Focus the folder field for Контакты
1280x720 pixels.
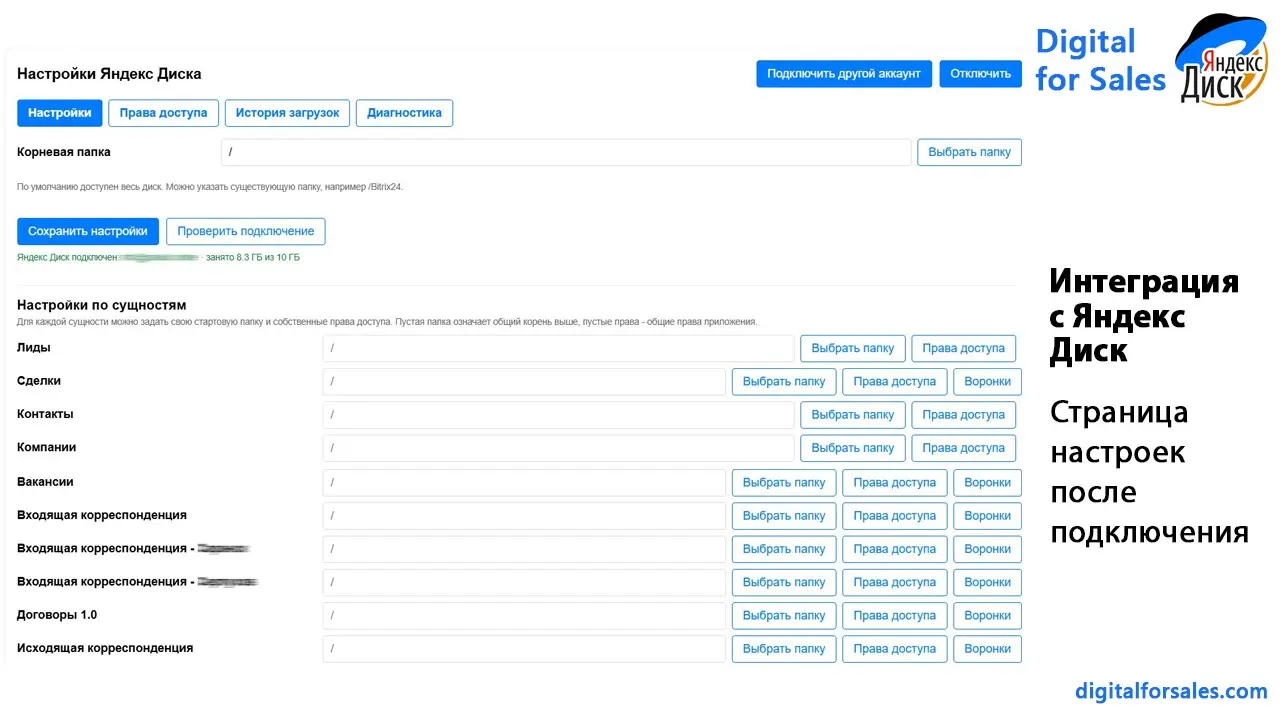558,415
